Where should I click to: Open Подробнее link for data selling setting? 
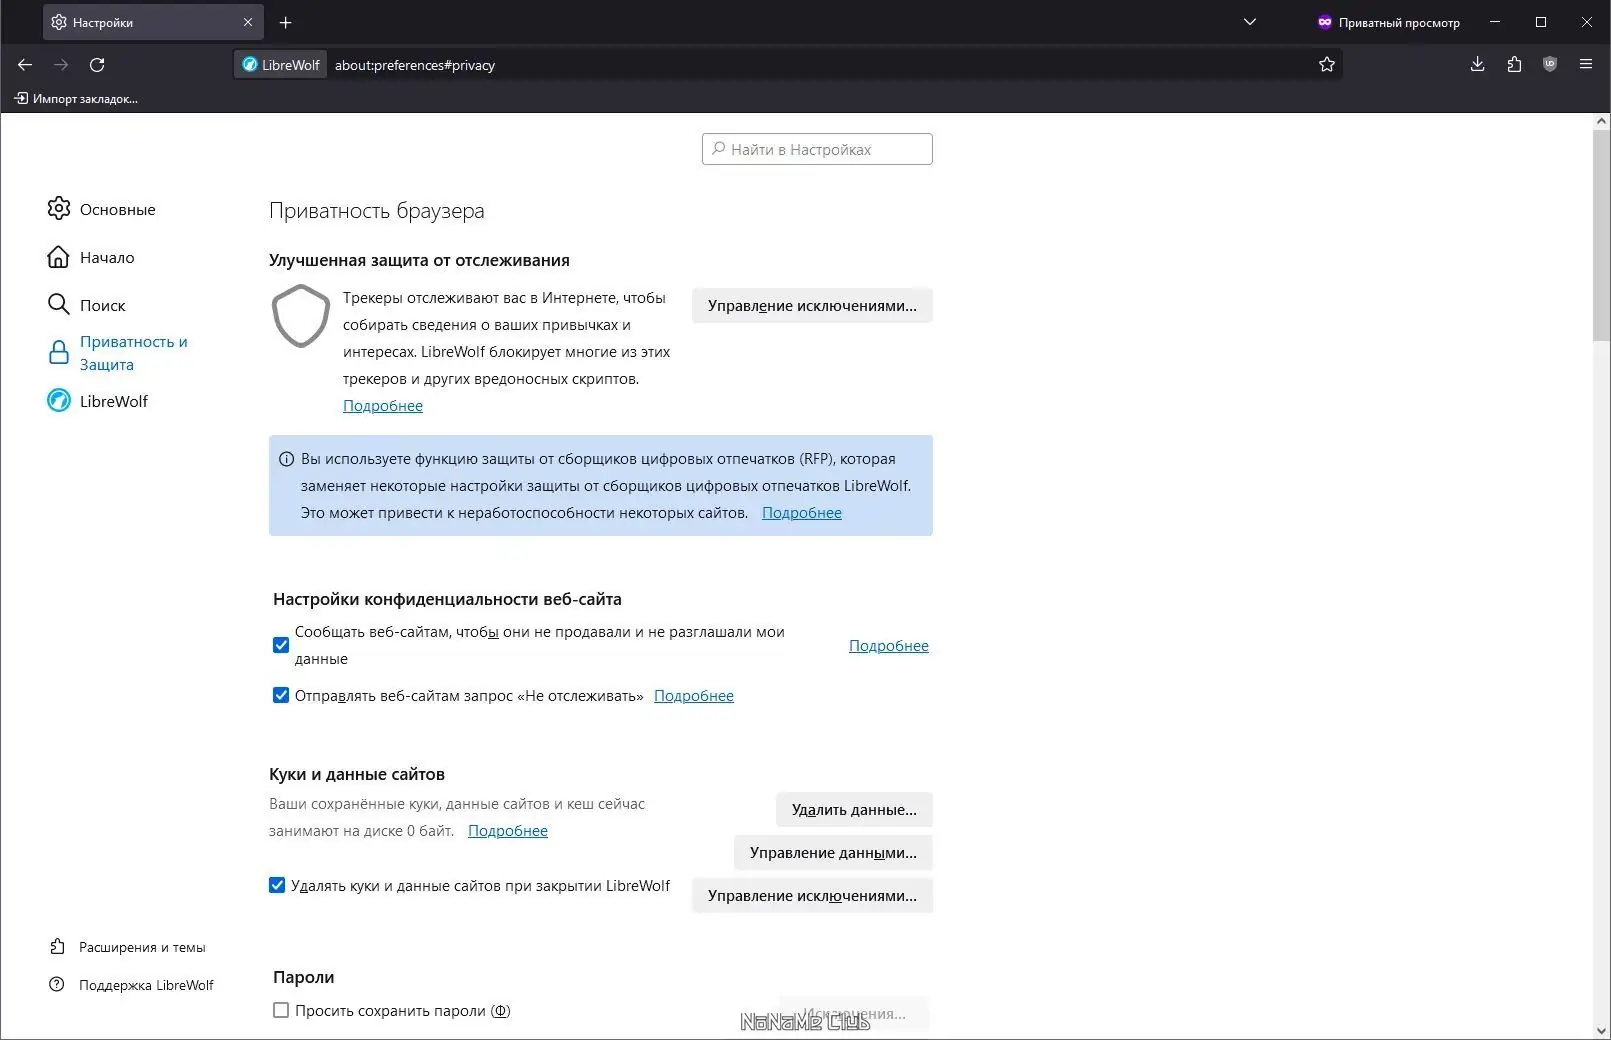coord(889,646)
